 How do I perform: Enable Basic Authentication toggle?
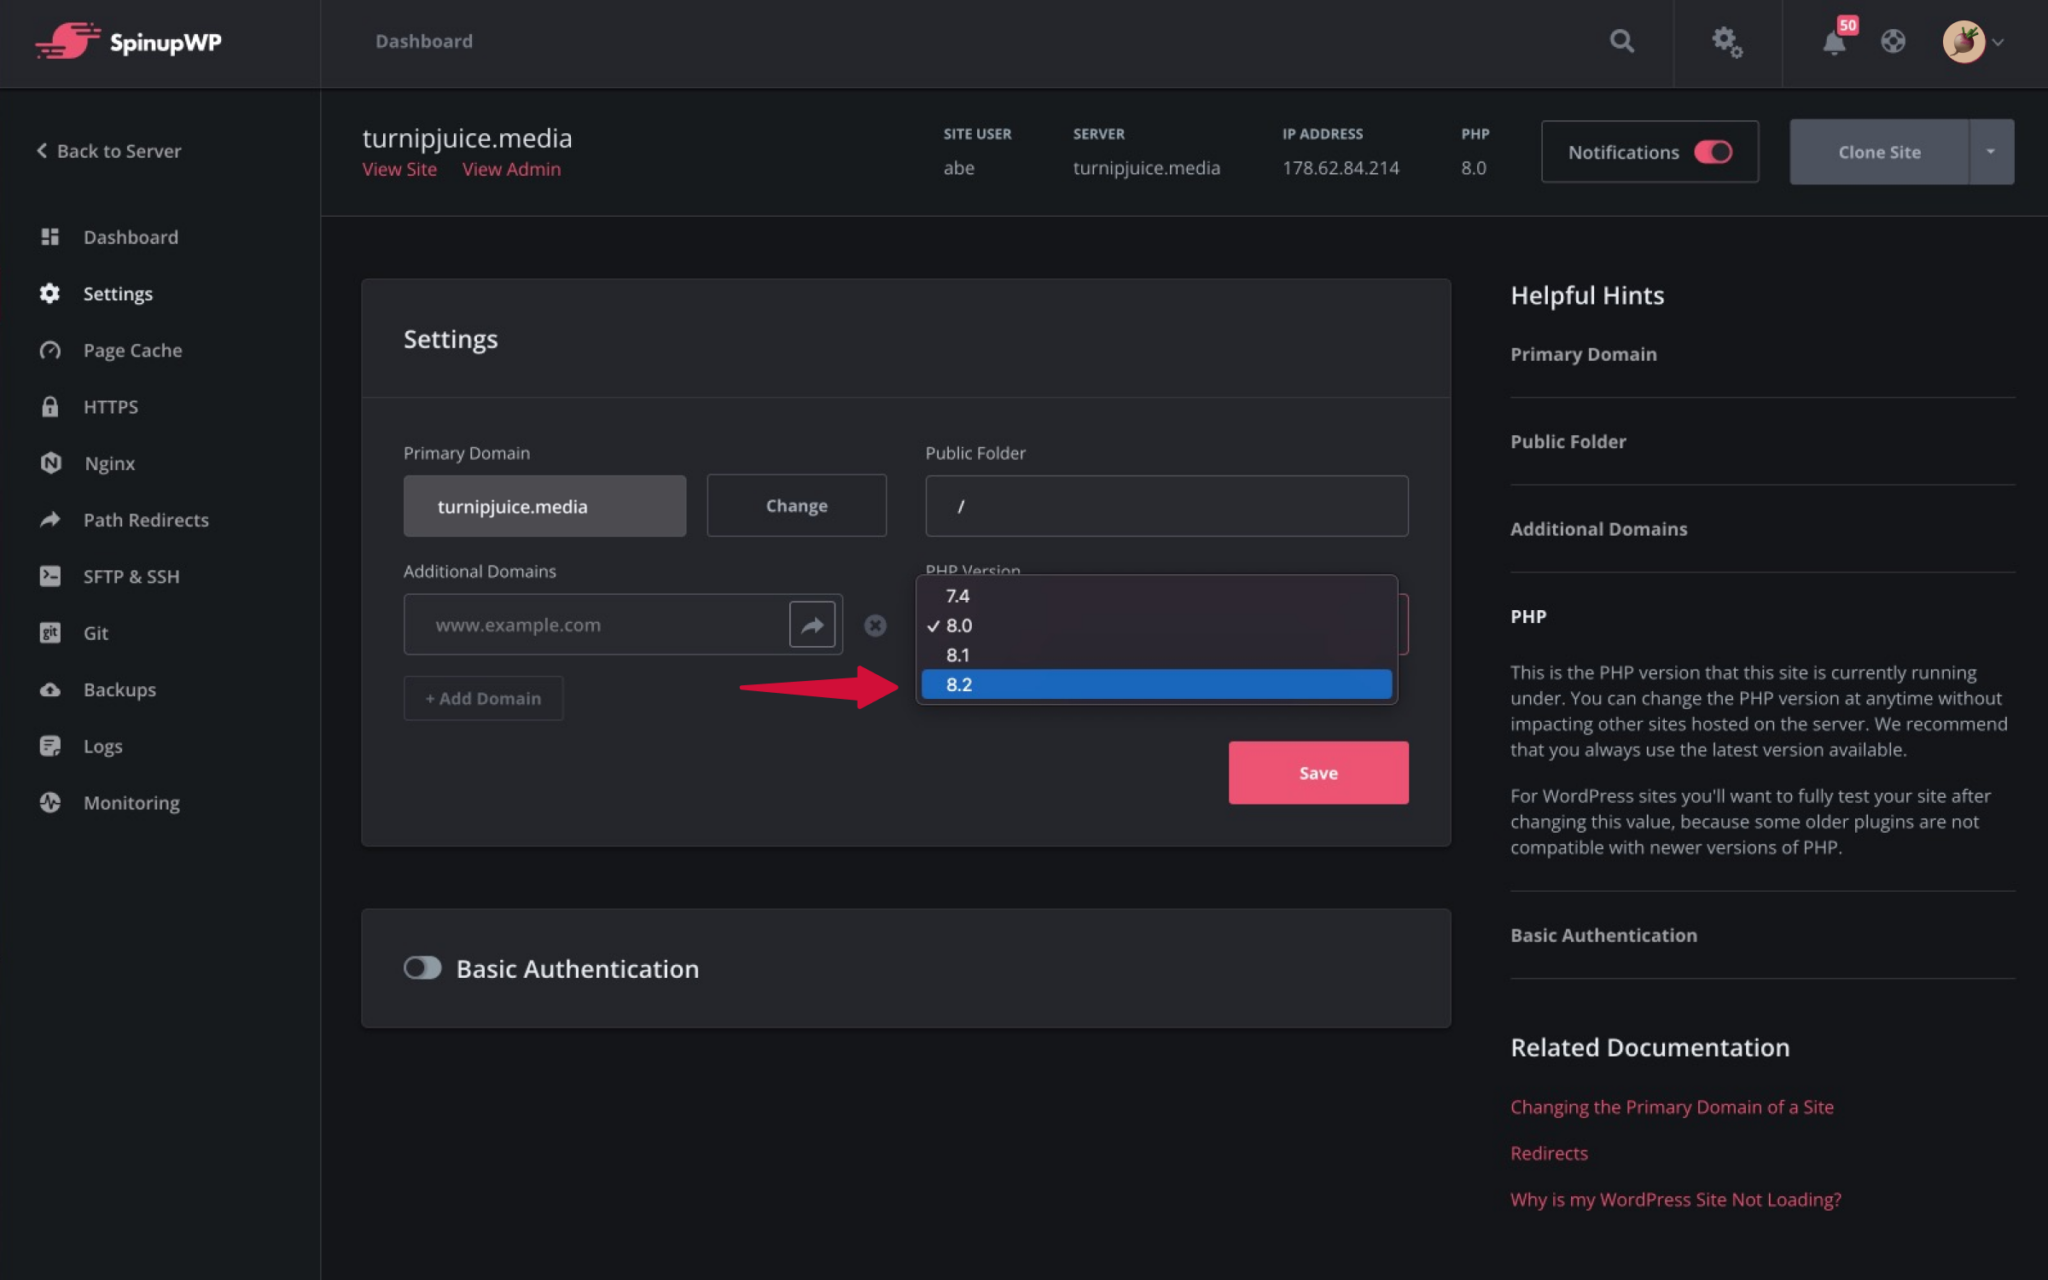click(x=422, y=968)
